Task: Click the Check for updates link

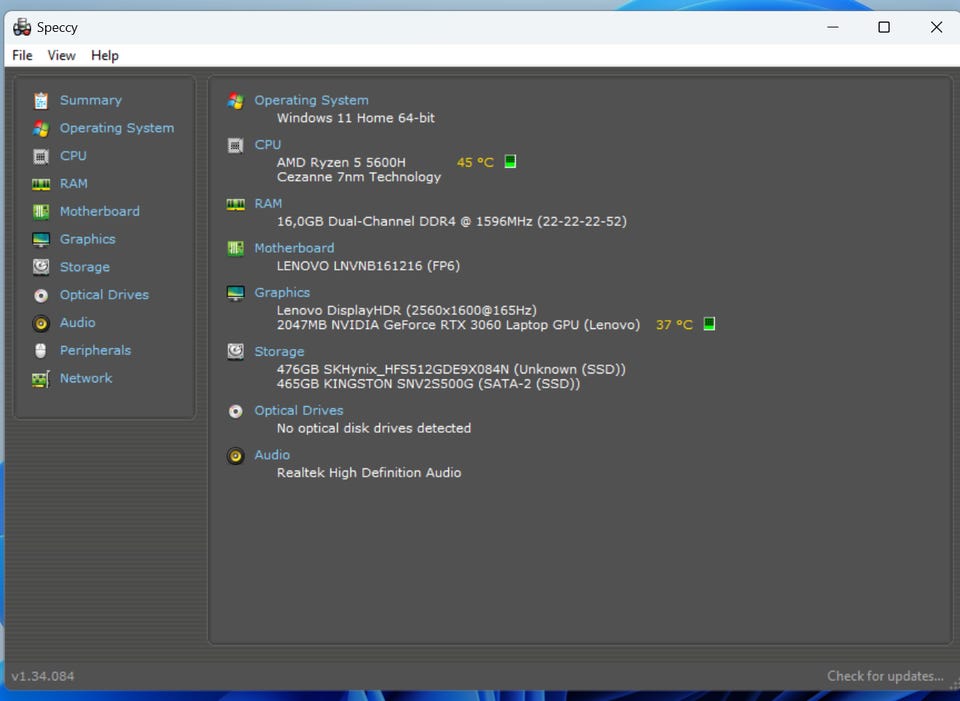Action: coord(885,676)
